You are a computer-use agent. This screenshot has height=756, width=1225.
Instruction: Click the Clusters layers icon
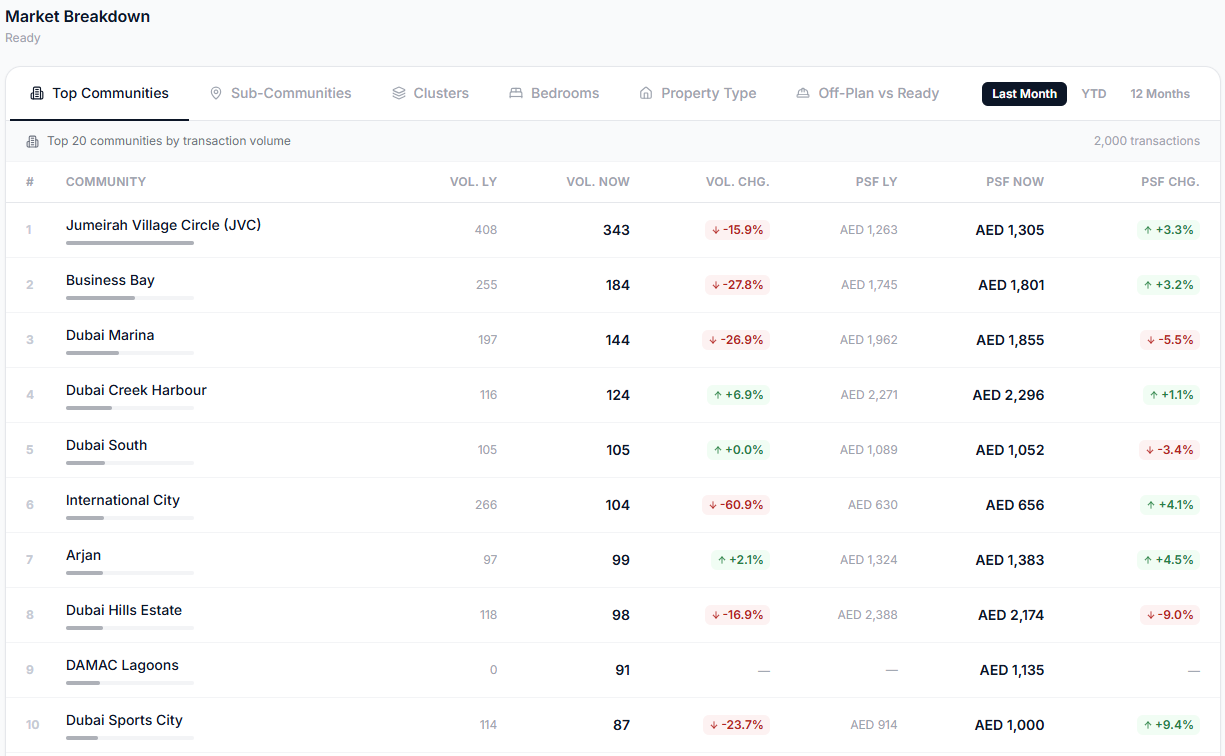pyautogui.click(x=398, y=93)
